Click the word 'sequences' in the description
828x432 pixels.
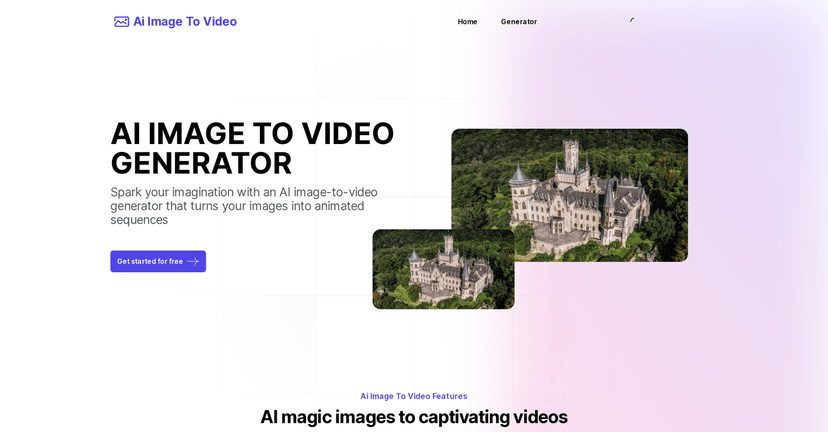click(x=139, y=220)
